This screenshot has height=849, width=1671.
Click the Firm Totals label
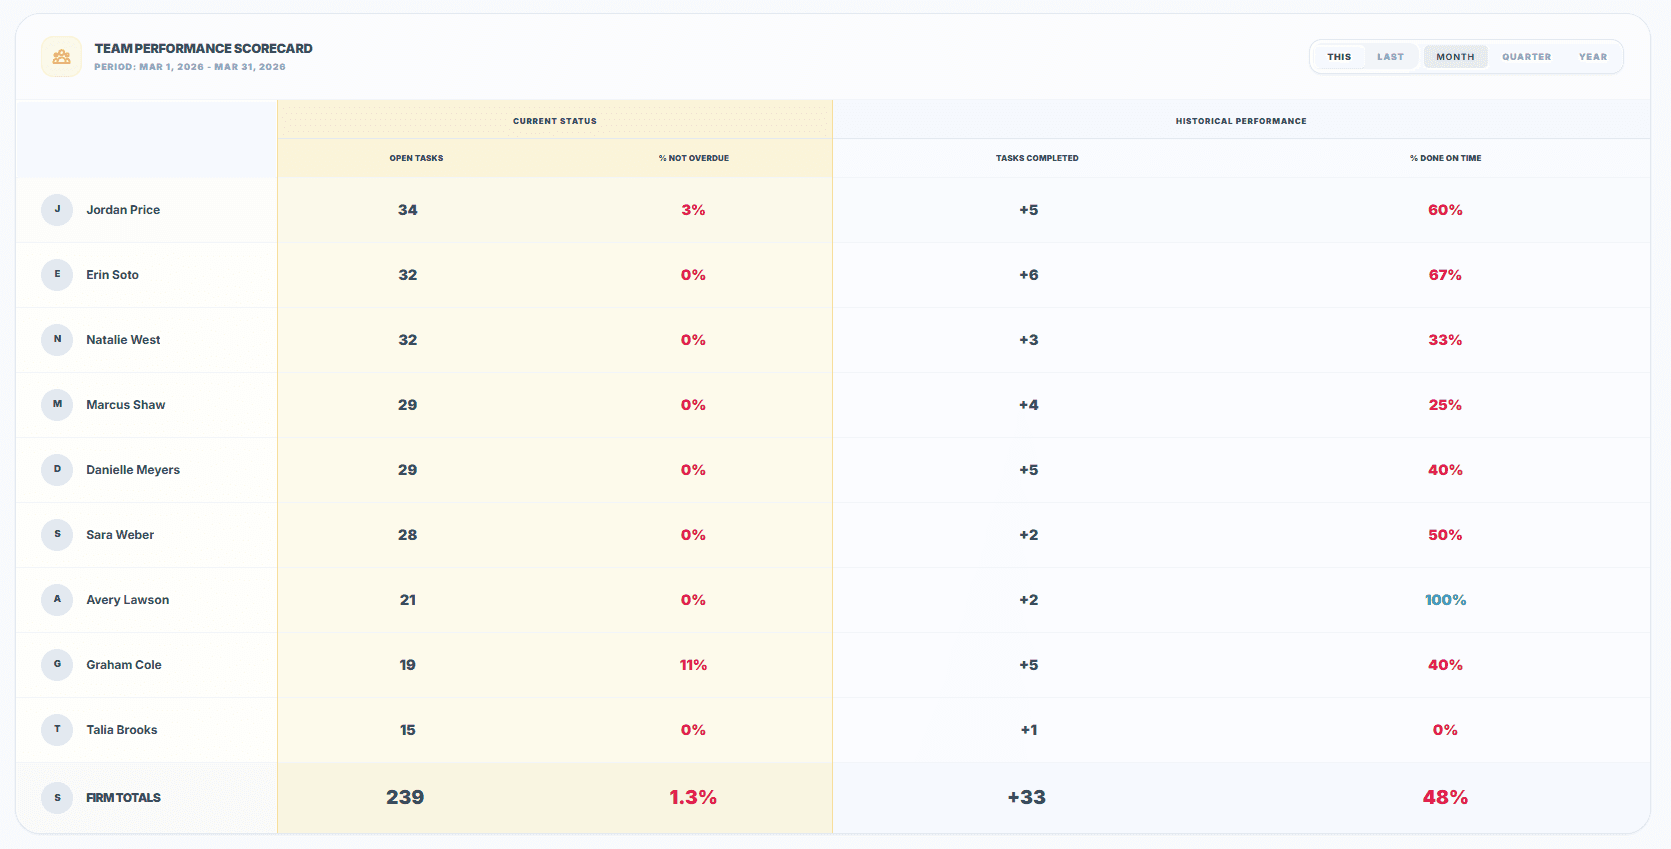pos(123,798)
